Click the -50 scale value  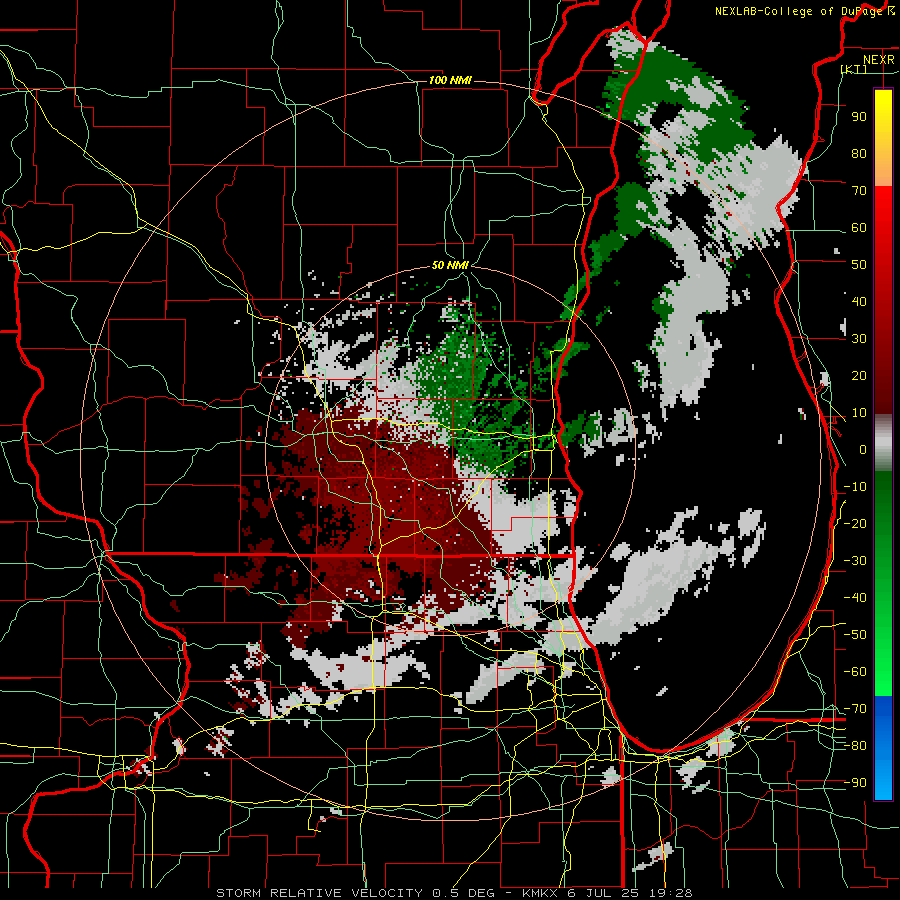click(x=855, y=635)
